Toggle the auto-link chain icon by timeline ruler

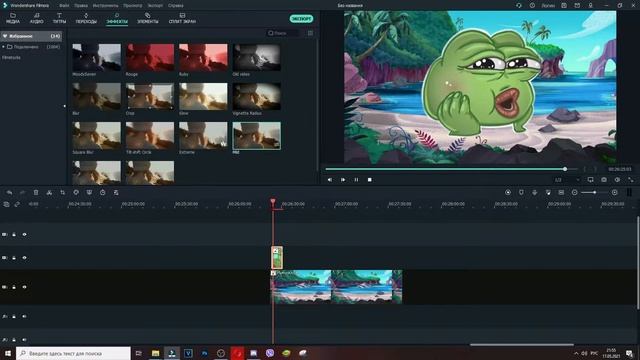coord(17,204)
